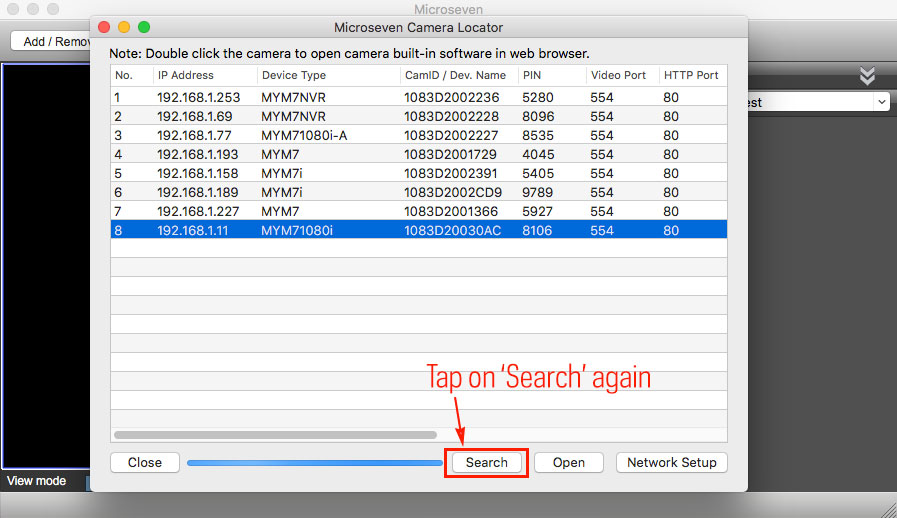
Task: Click the PIN column header
Action: pyautogui.click(x=549, y=75)
